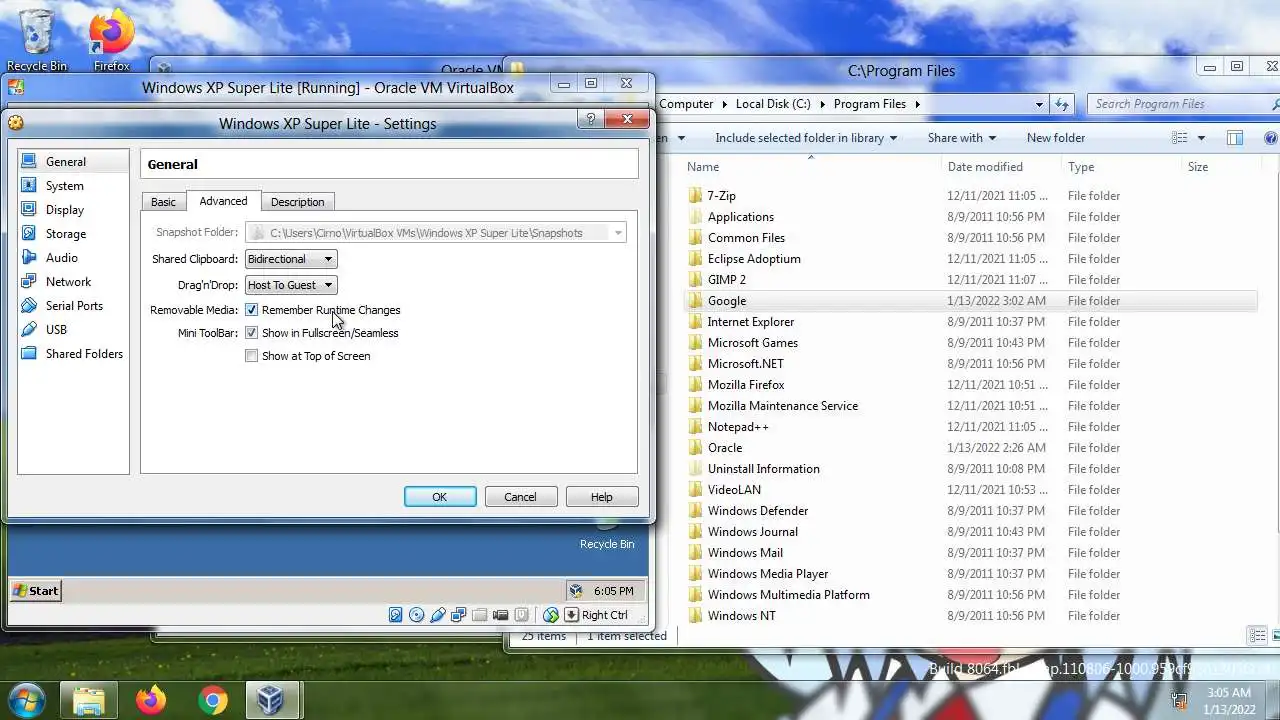Click the network adapters icon in VirtualBox status bar
Image resolution: width=1280 pixels, height=720 pixels.
[458, 615]
